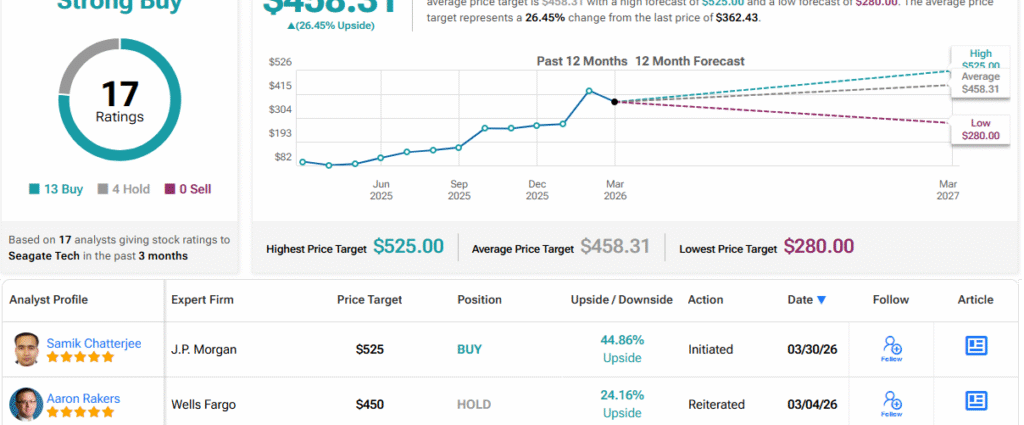Screen dimensions: 1024x425
Task: Click the 17 Ratings donut chart
Action: [x=120, y=101]
